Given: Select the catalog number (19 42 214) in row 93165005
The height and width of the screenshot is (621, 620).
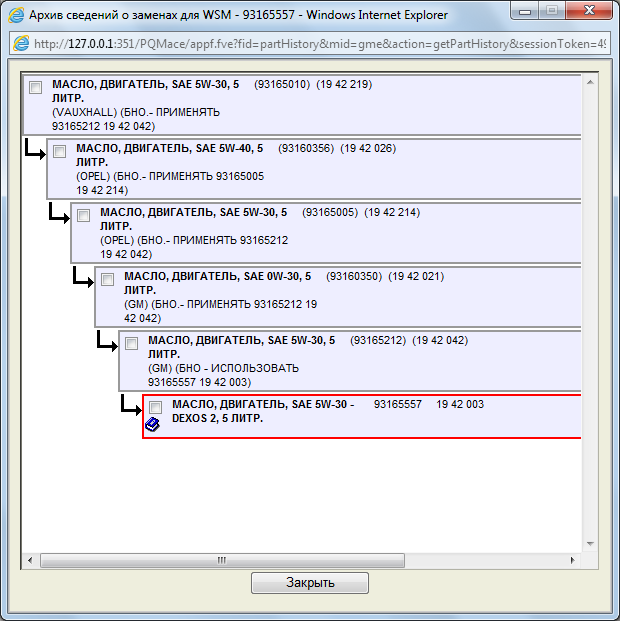Looking at the screenshot, I should coord(392,212).
